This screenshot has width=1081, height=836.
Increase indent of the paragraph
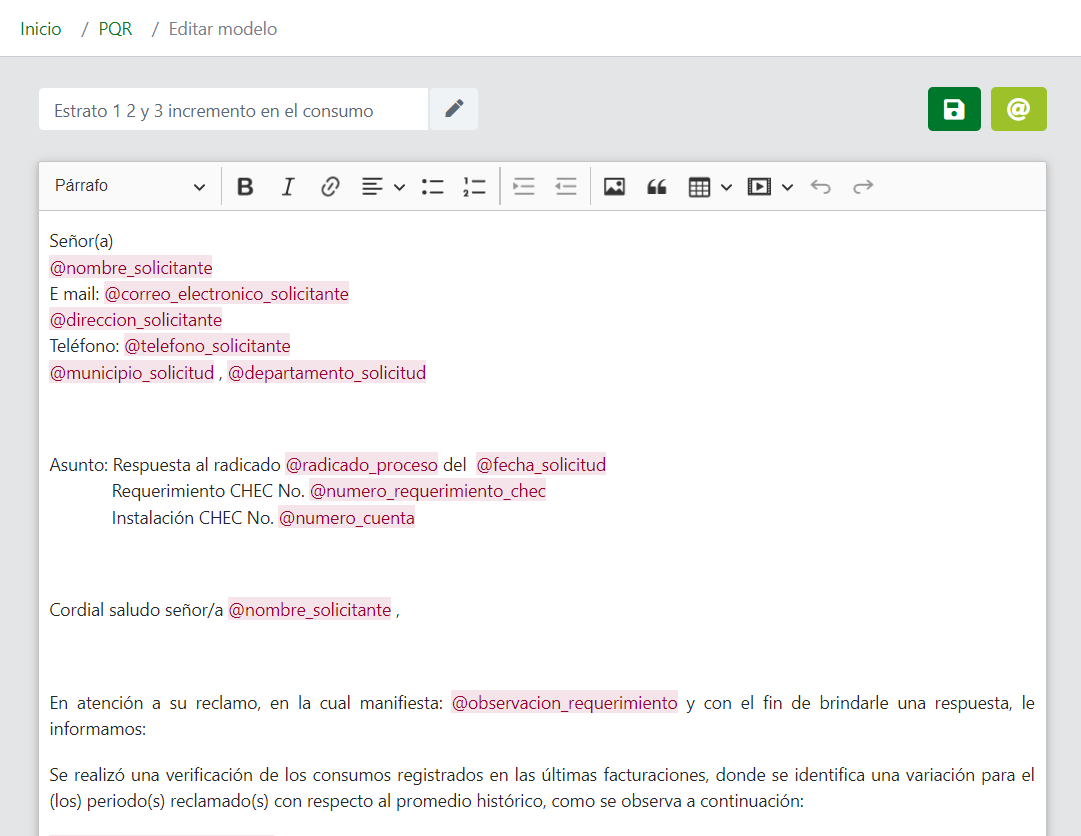(524, 187)
